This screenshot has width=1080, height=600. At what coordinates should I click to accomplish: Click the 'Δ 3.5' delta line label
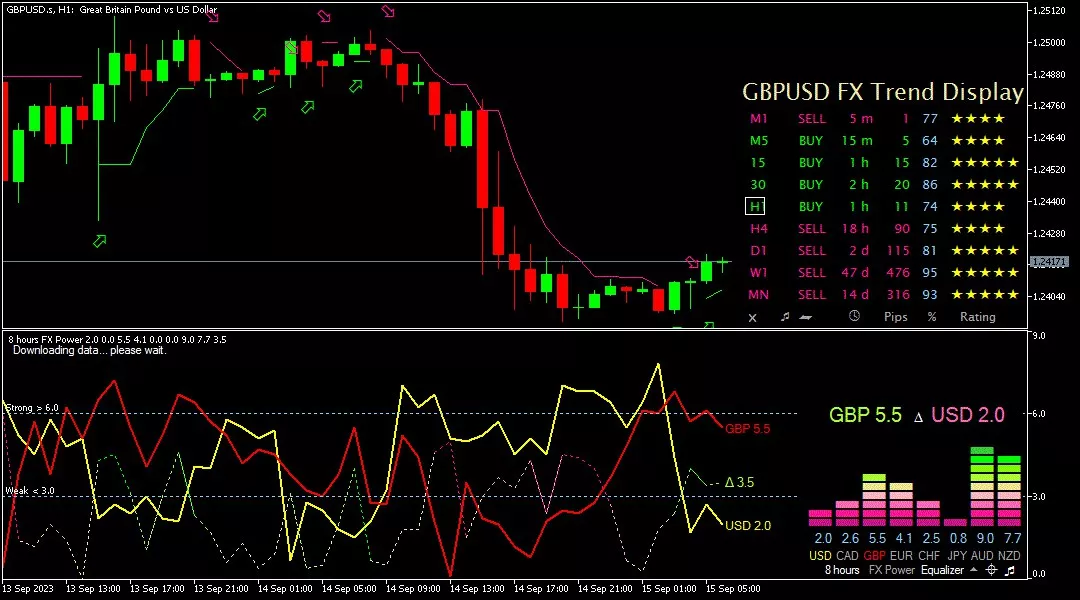[x=740, y=482]
